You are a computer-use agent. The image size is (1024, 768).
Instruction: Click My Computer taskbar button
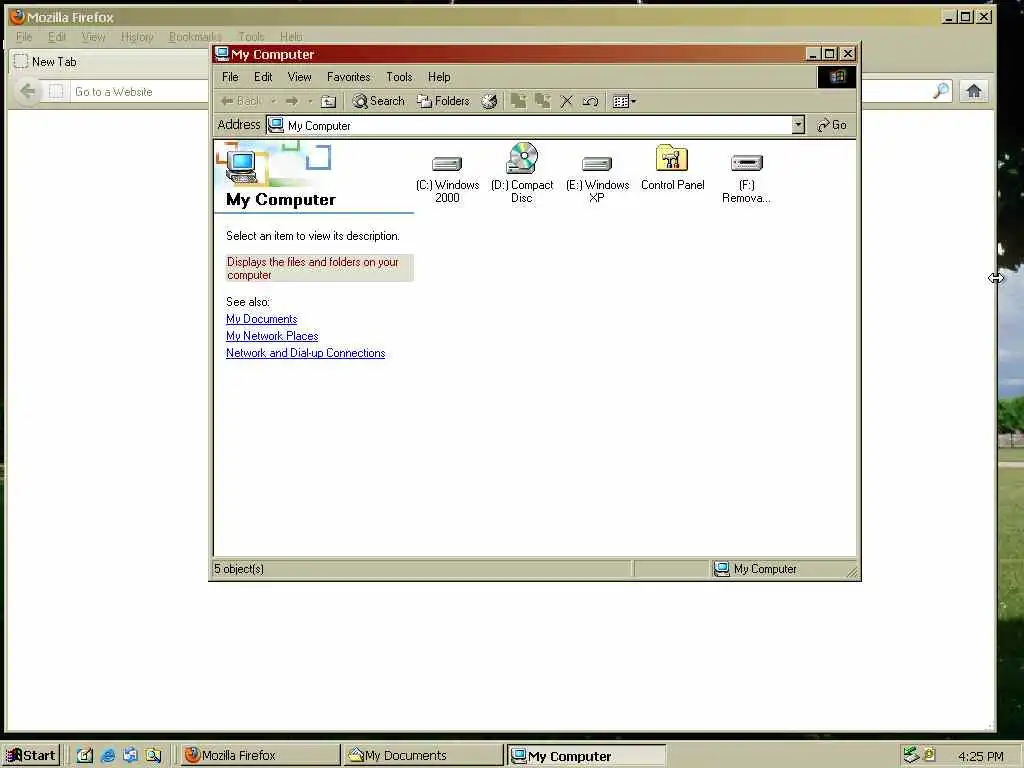point(586,756)
